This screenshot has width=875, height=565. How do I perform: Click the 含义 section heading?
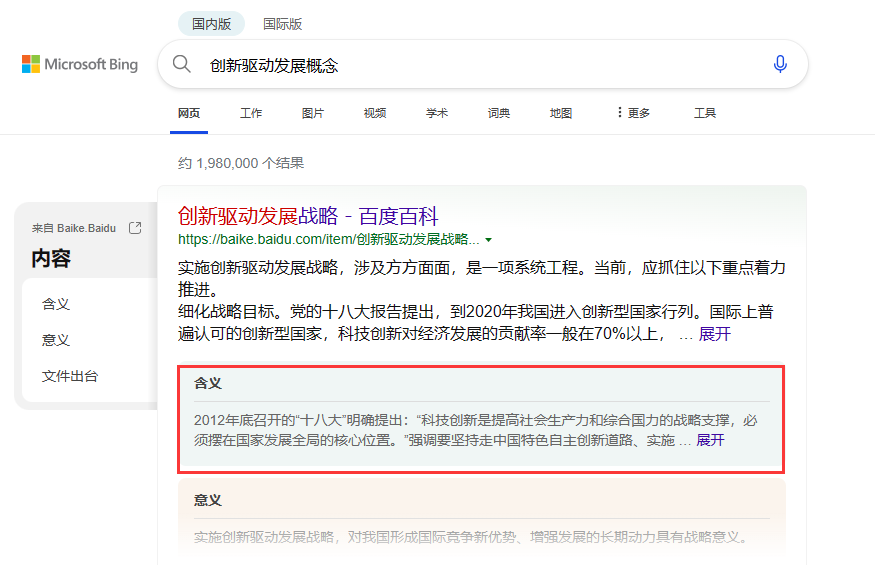click(208, 383)
